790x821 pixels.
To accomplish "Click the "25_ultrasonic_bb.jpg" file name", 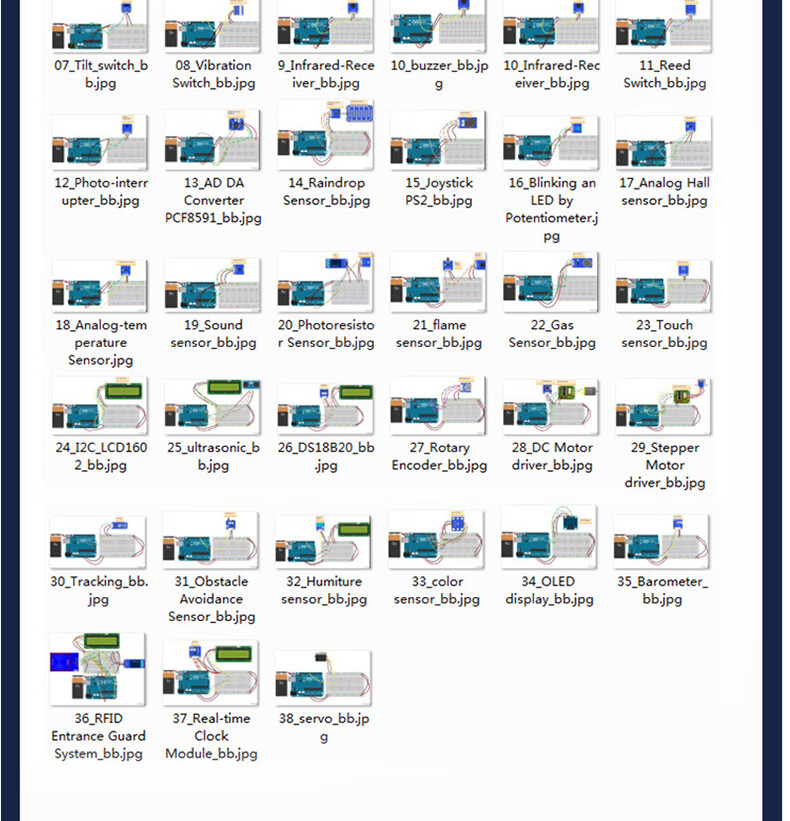I will (x=213, y=456).
